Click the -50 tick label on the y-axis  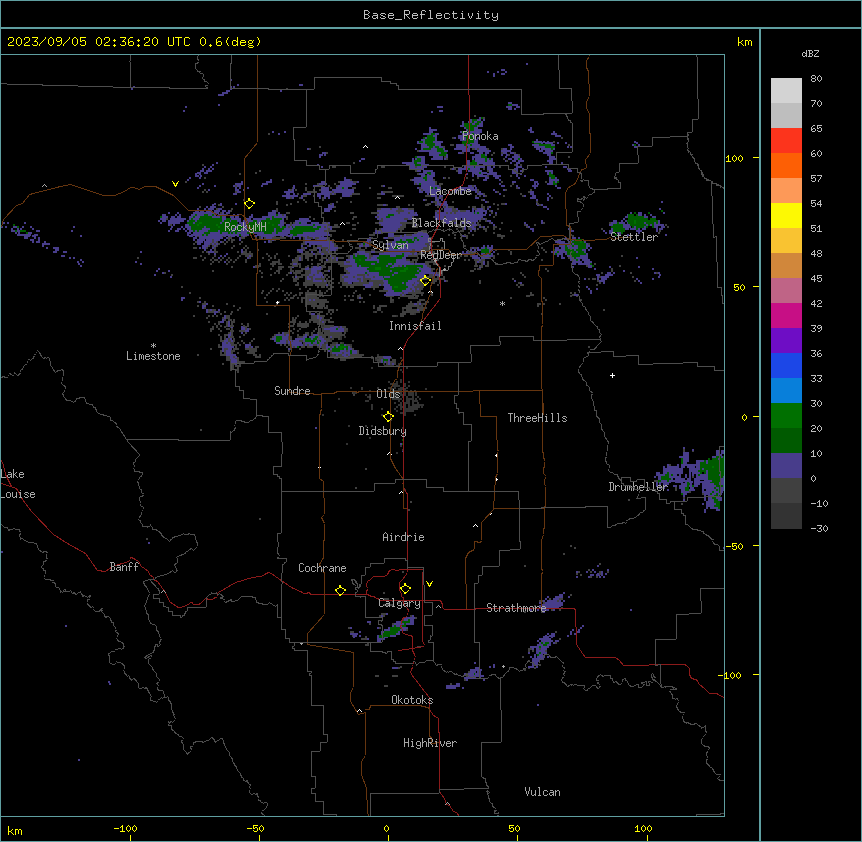click(x=734, y=546)
